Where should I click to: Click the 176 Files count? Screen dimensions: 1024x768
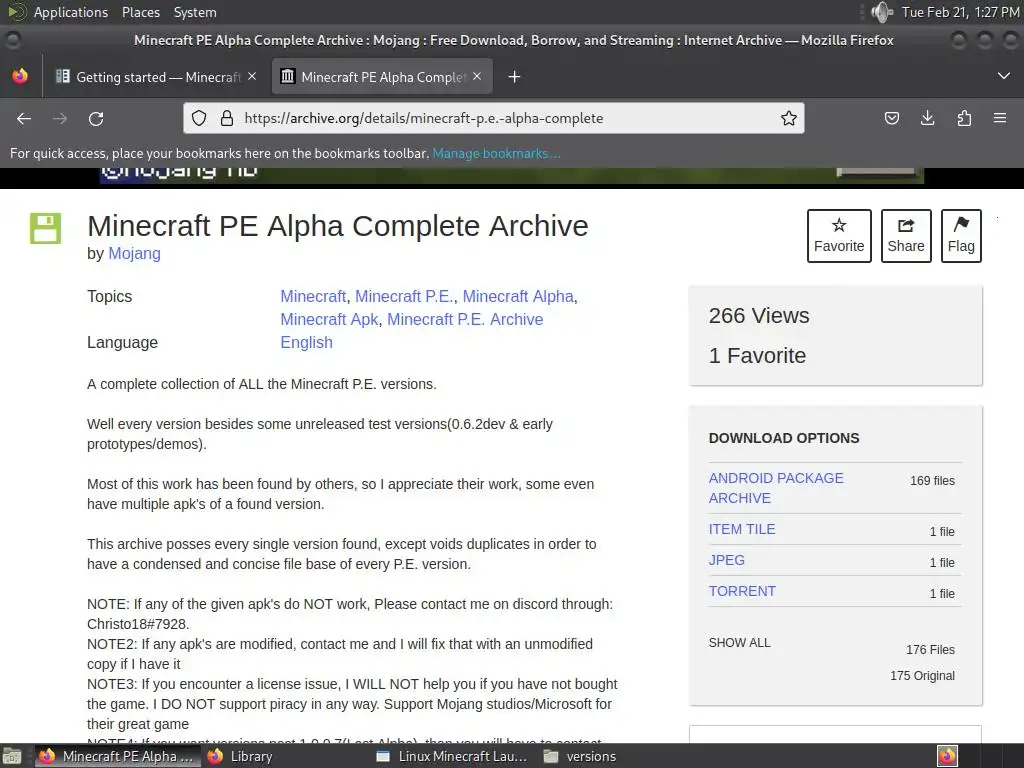pyautogui.click(x=930, y=650)
